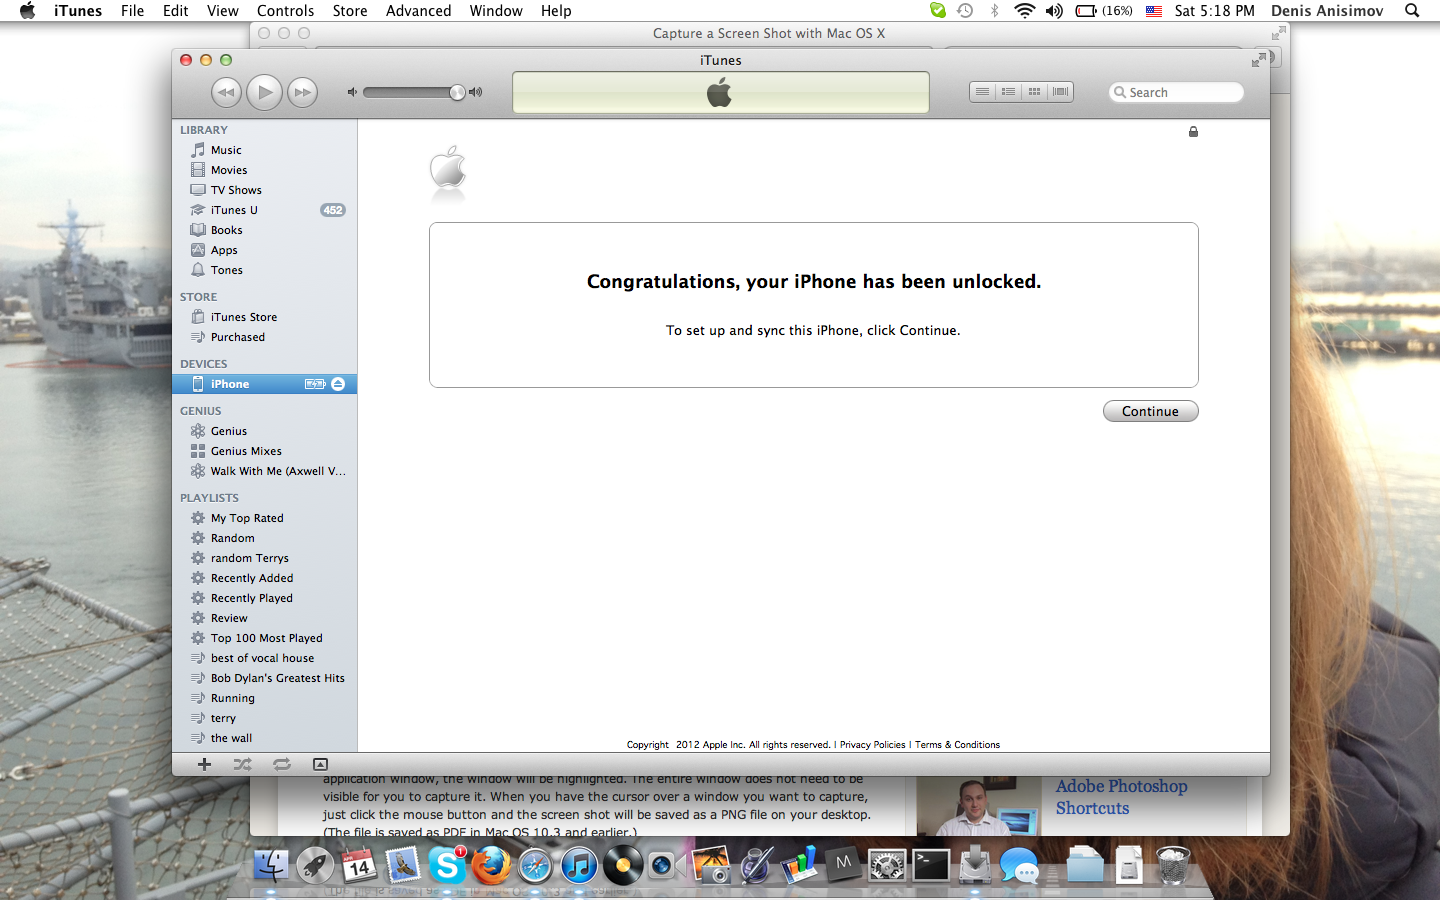Open the Terms & Conditions link

957,744
